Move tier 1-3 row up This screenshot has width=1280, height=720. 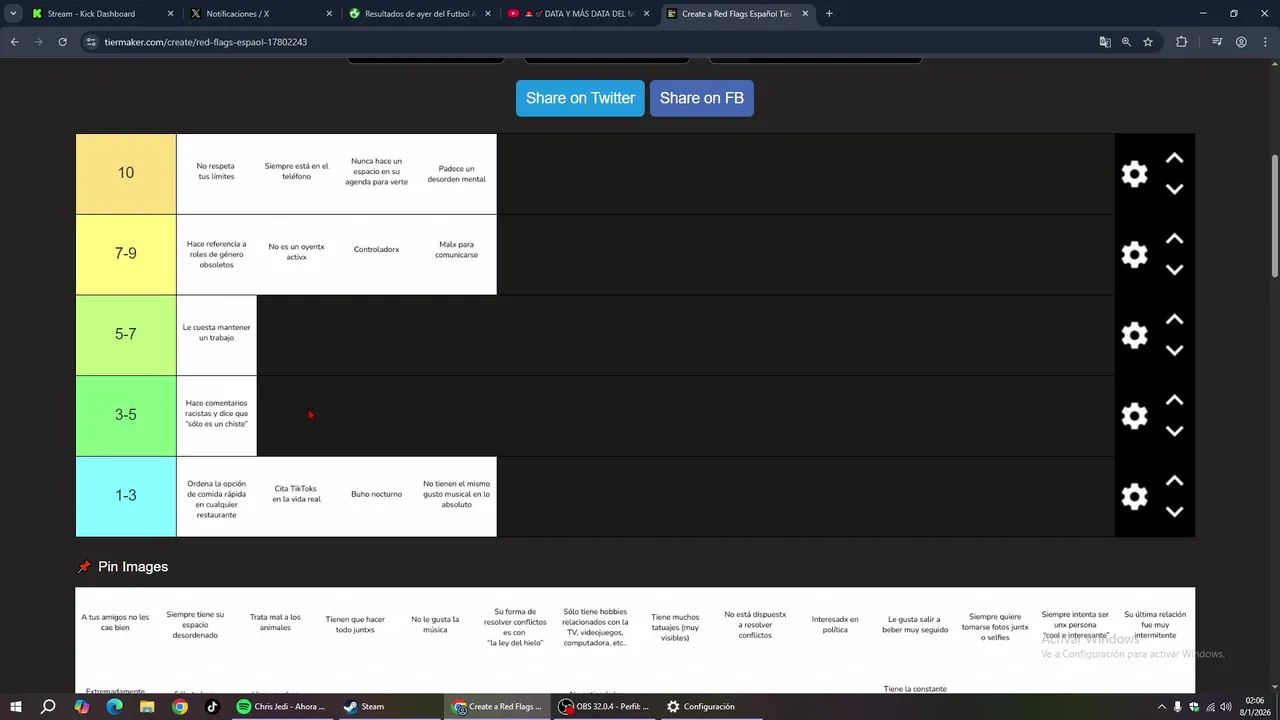pos(1174,481)
